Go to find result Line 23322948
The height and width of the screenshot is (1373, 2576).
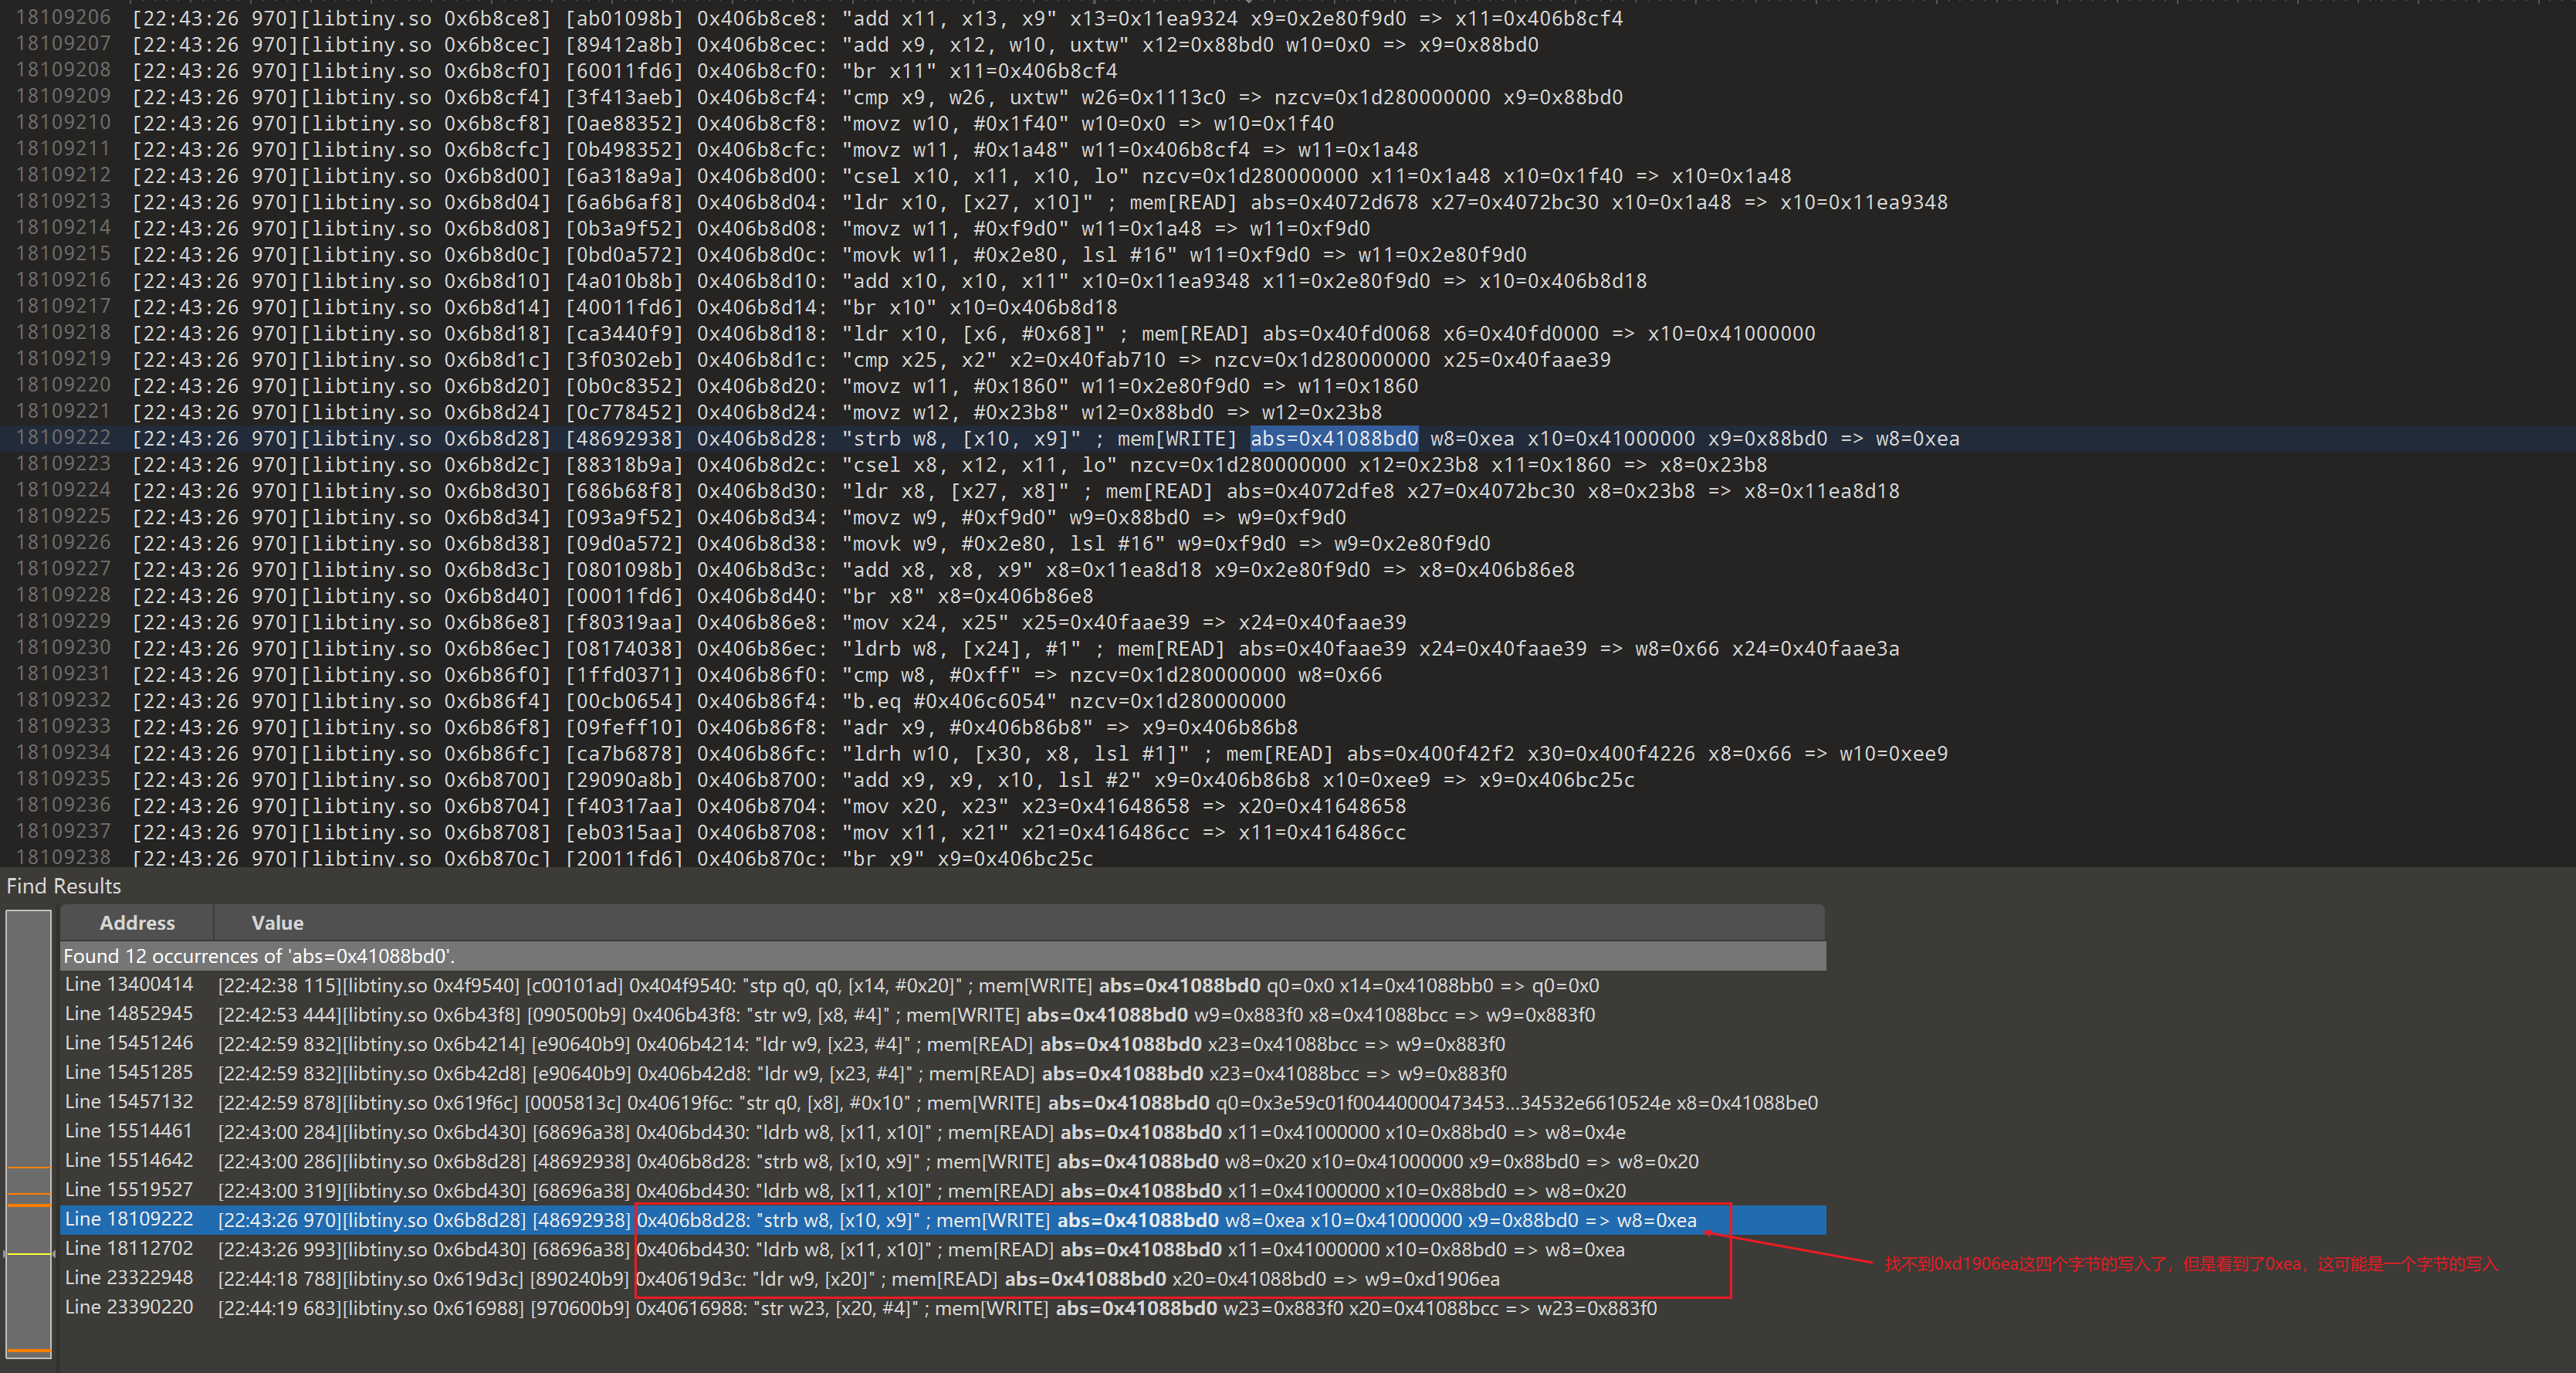[943, 1279]
